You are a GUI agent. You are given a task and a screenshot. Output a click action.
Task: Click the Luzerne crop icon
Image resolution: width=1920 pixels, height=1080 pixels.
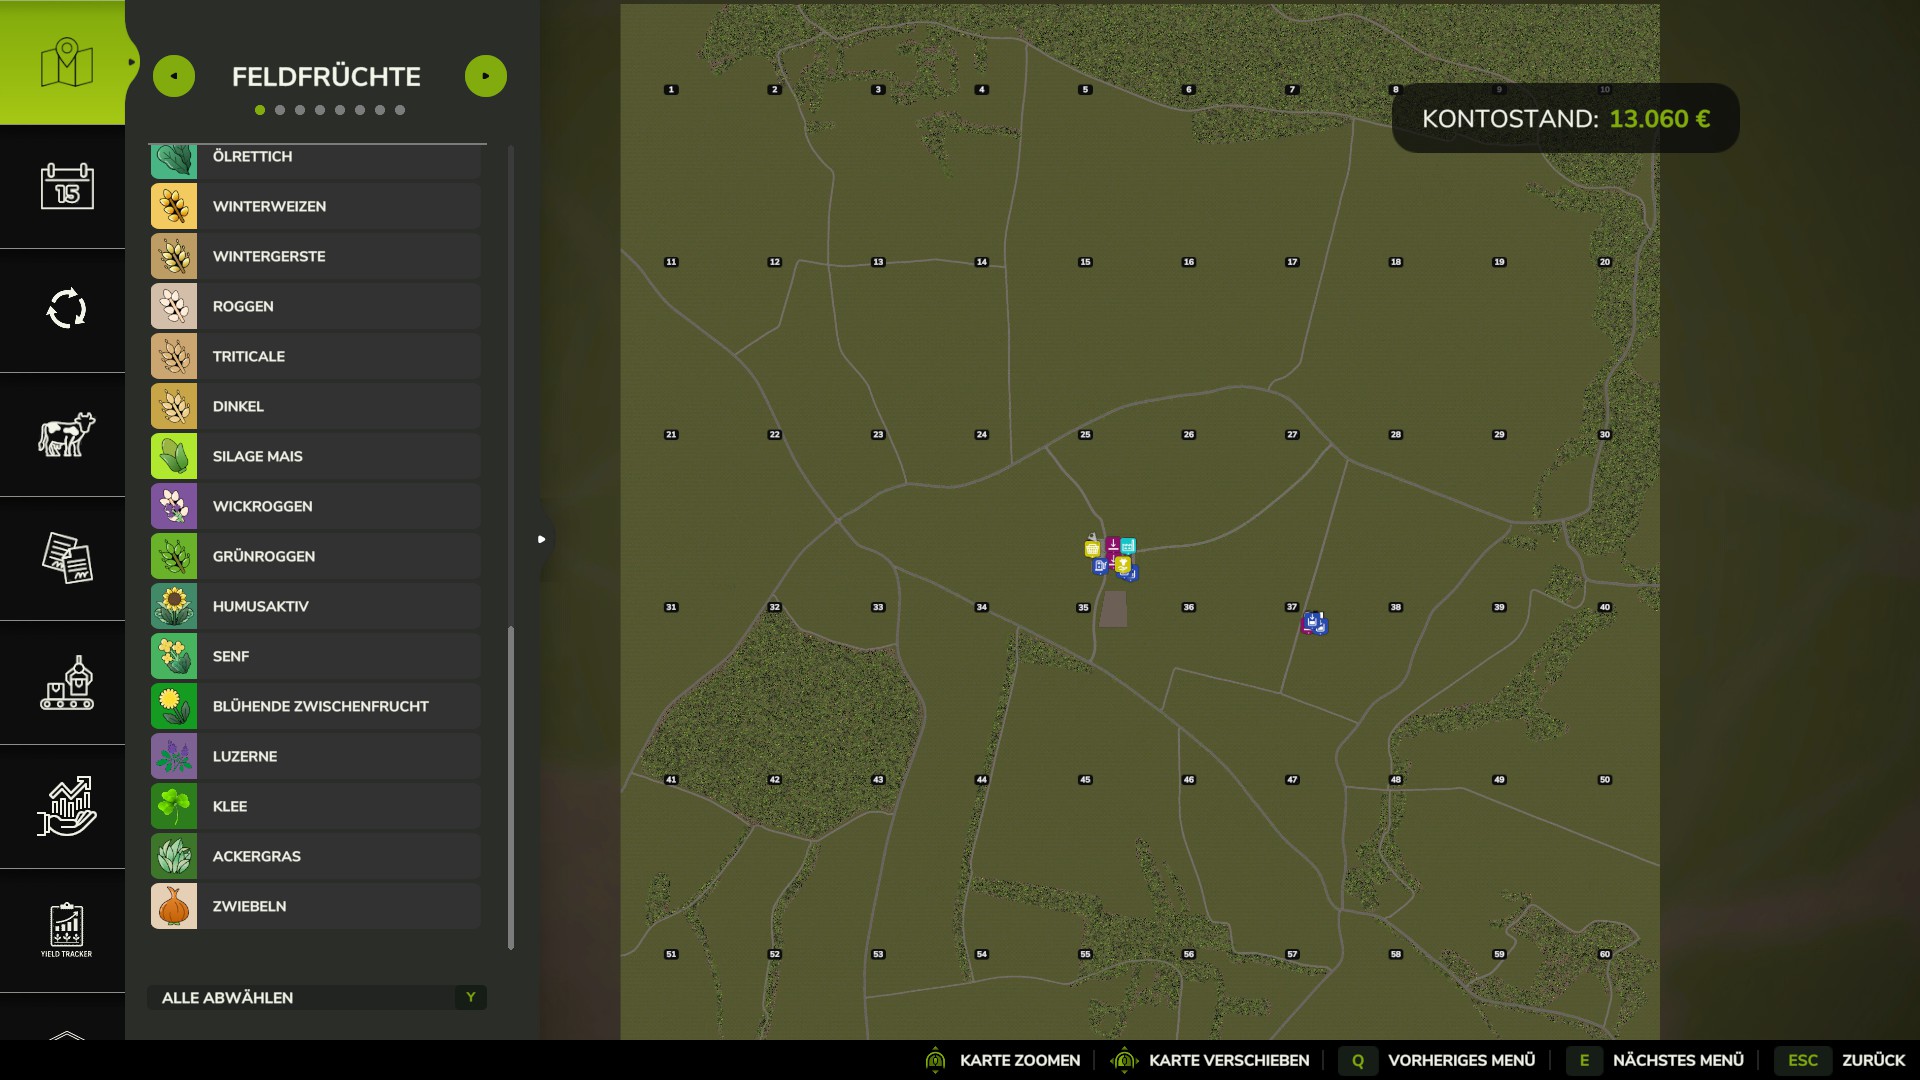(x=174, y=756)
